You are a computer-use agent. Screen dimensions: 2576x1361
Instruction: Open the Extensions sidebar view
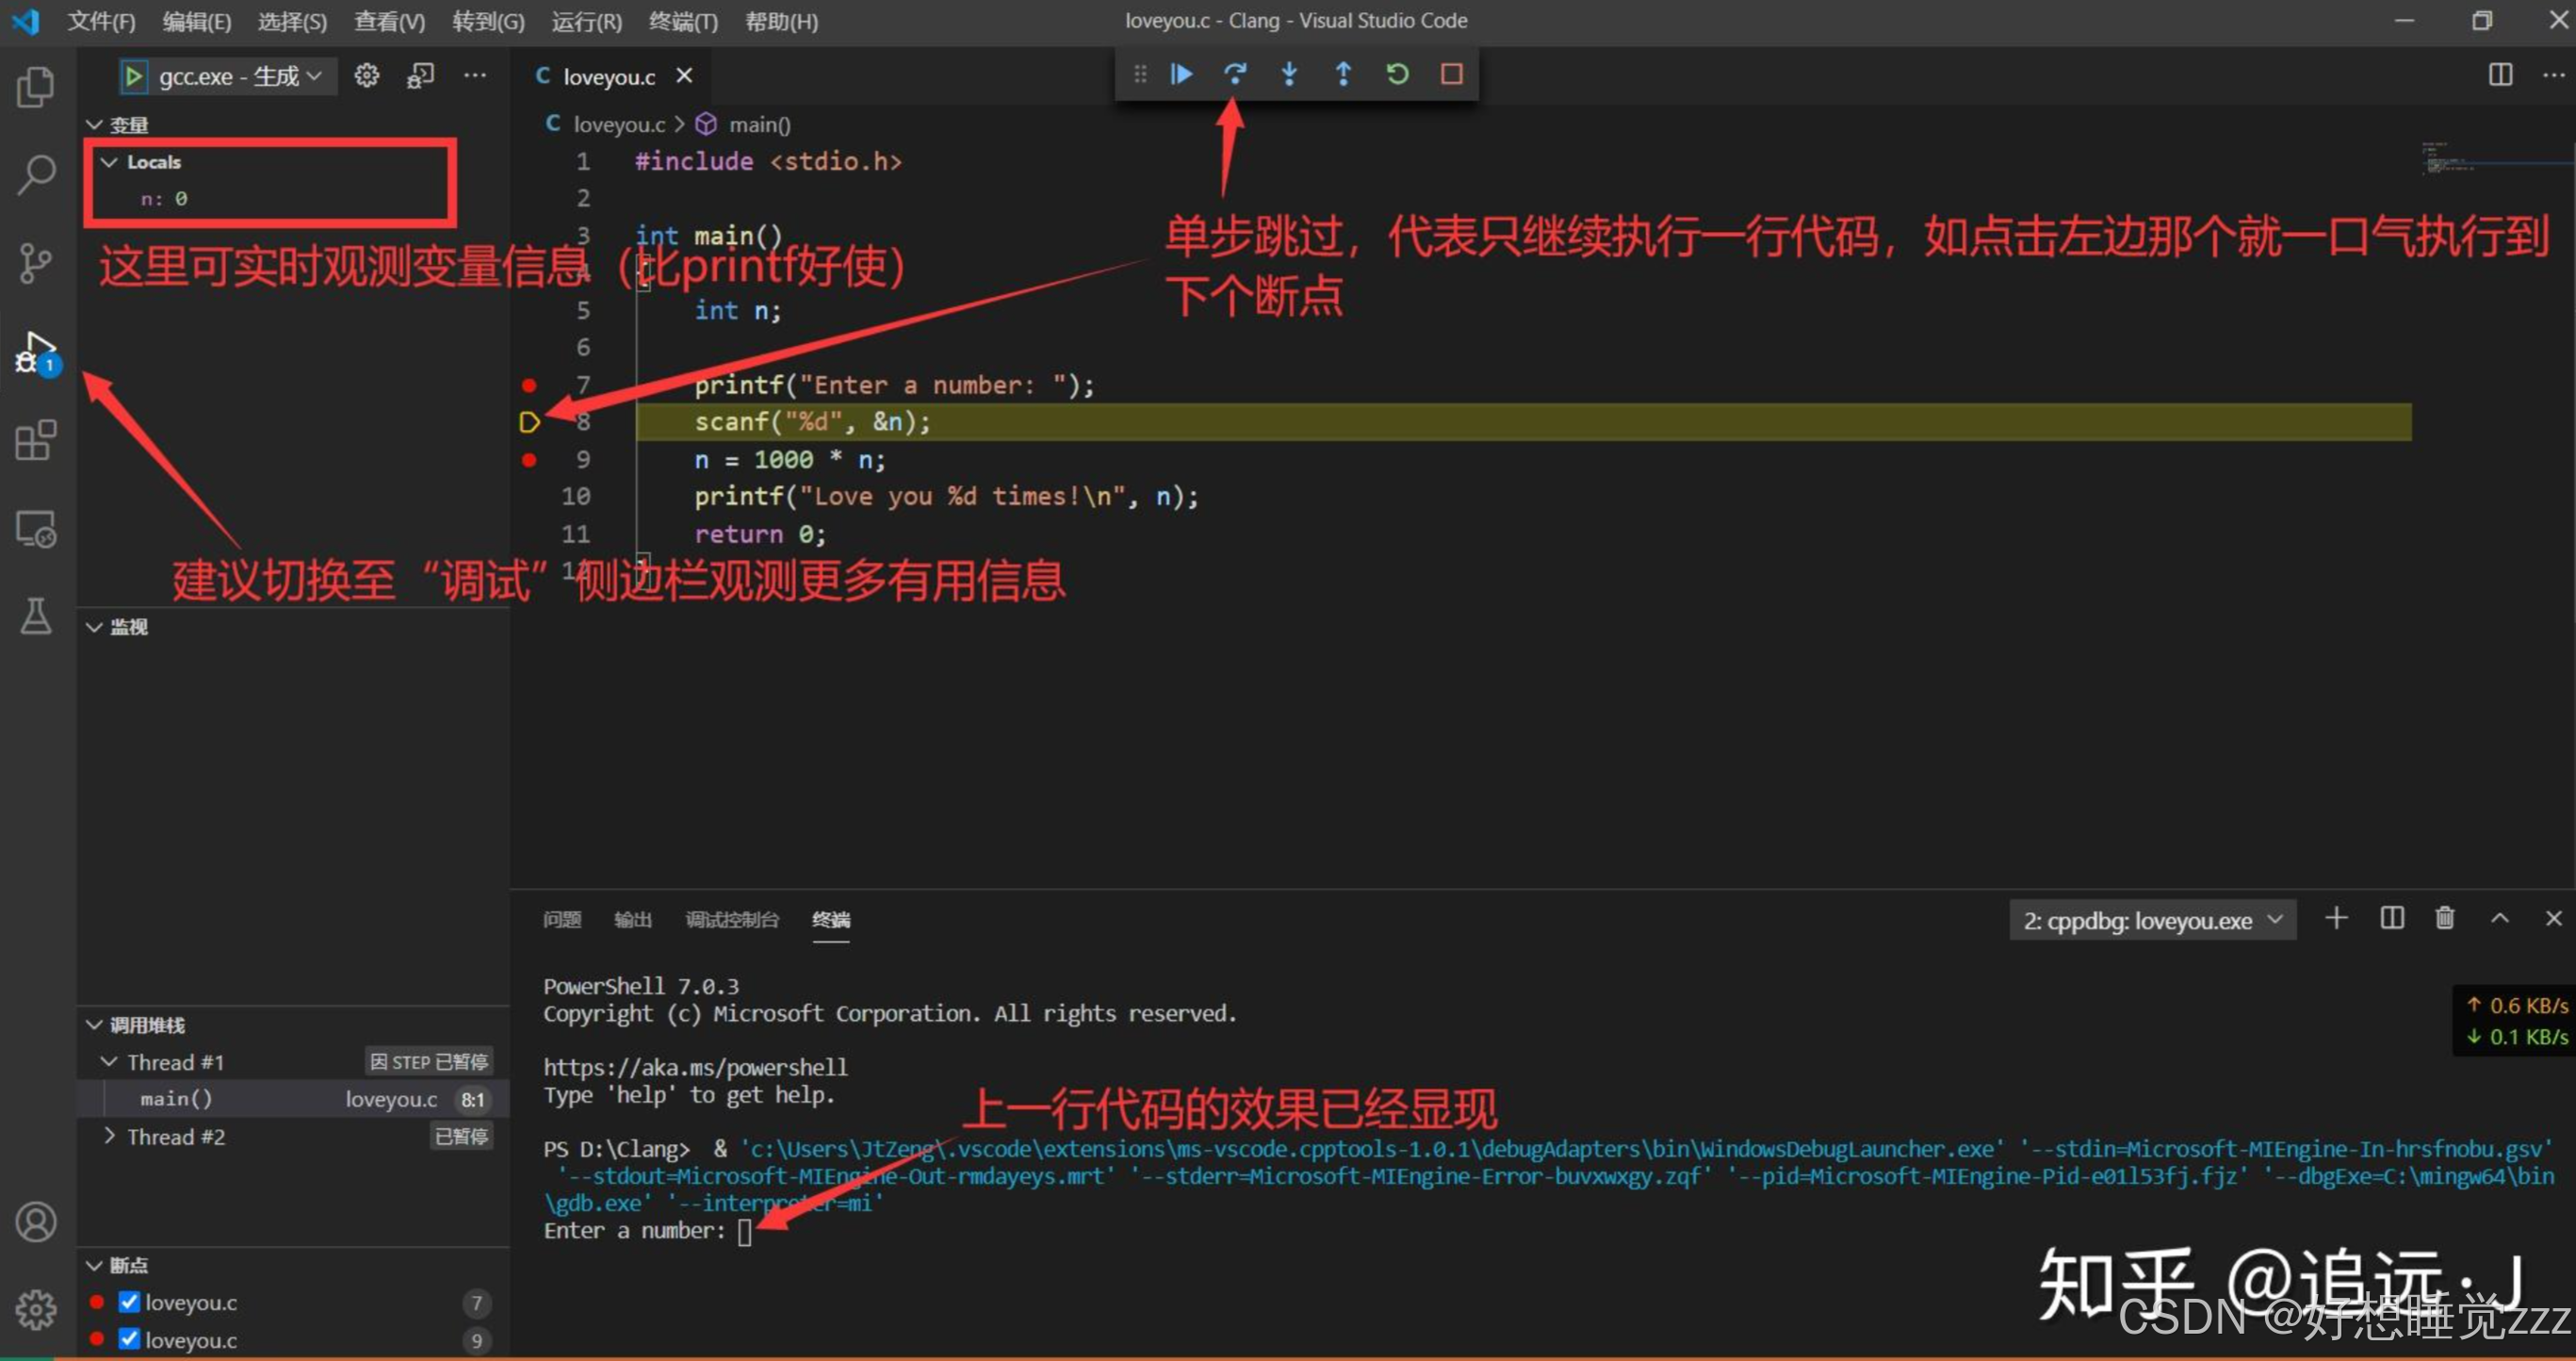tap(36, 440)
